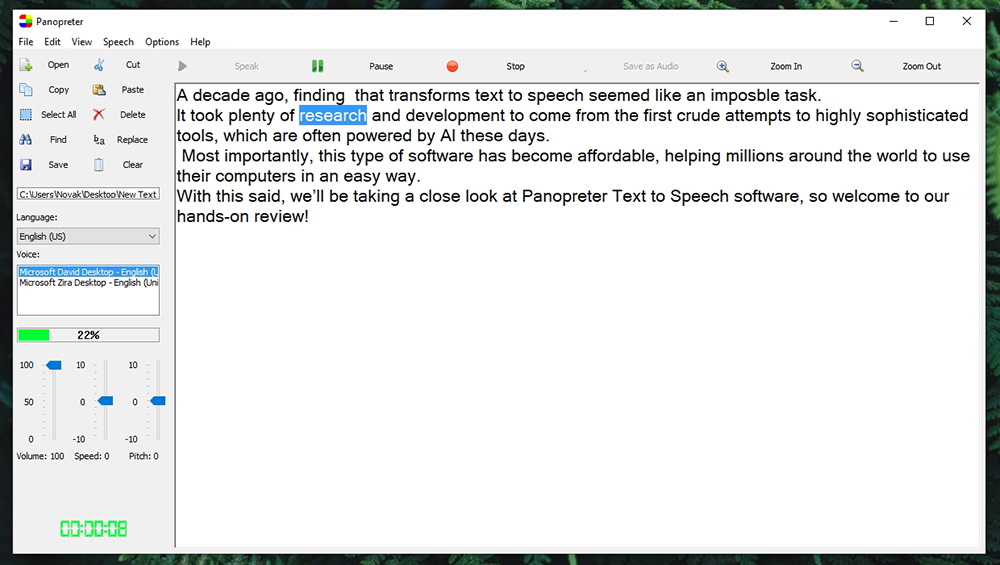1000x565 pixels.
Task: Click the red Stop circle icon
Action: click(x=452, y=66)
